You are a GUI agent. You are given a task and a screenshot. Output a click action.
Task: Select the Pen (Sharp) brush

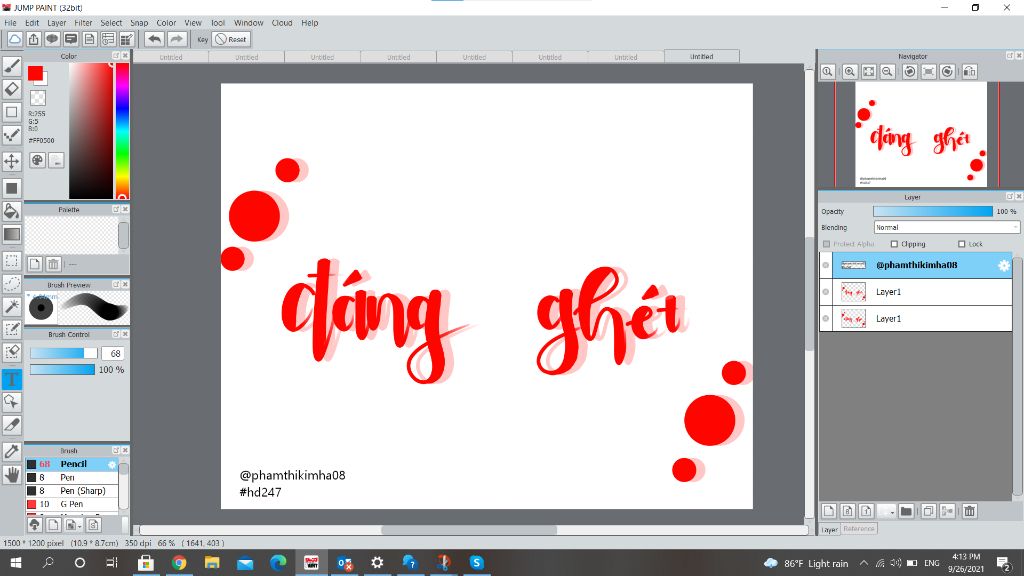[72, 491]
